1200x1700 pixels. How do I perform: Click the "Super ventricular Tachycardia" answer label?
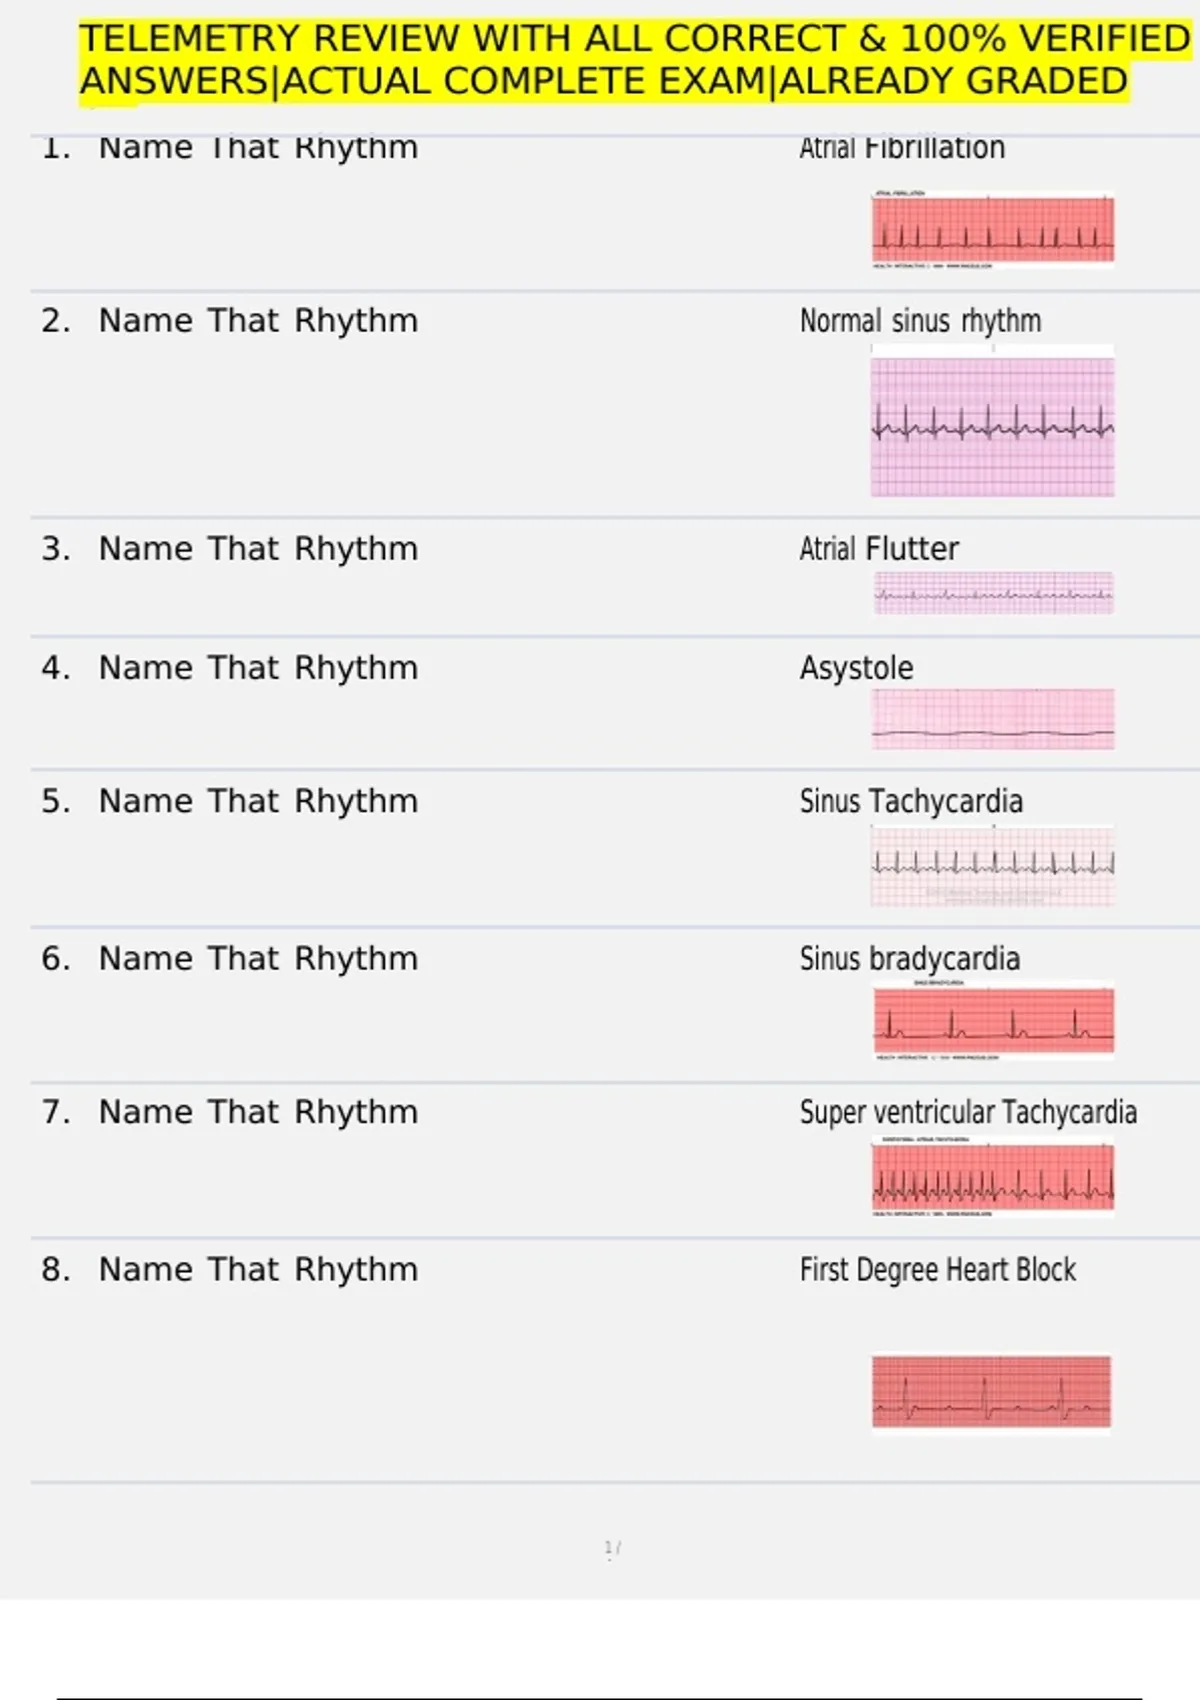point(967,1112)
